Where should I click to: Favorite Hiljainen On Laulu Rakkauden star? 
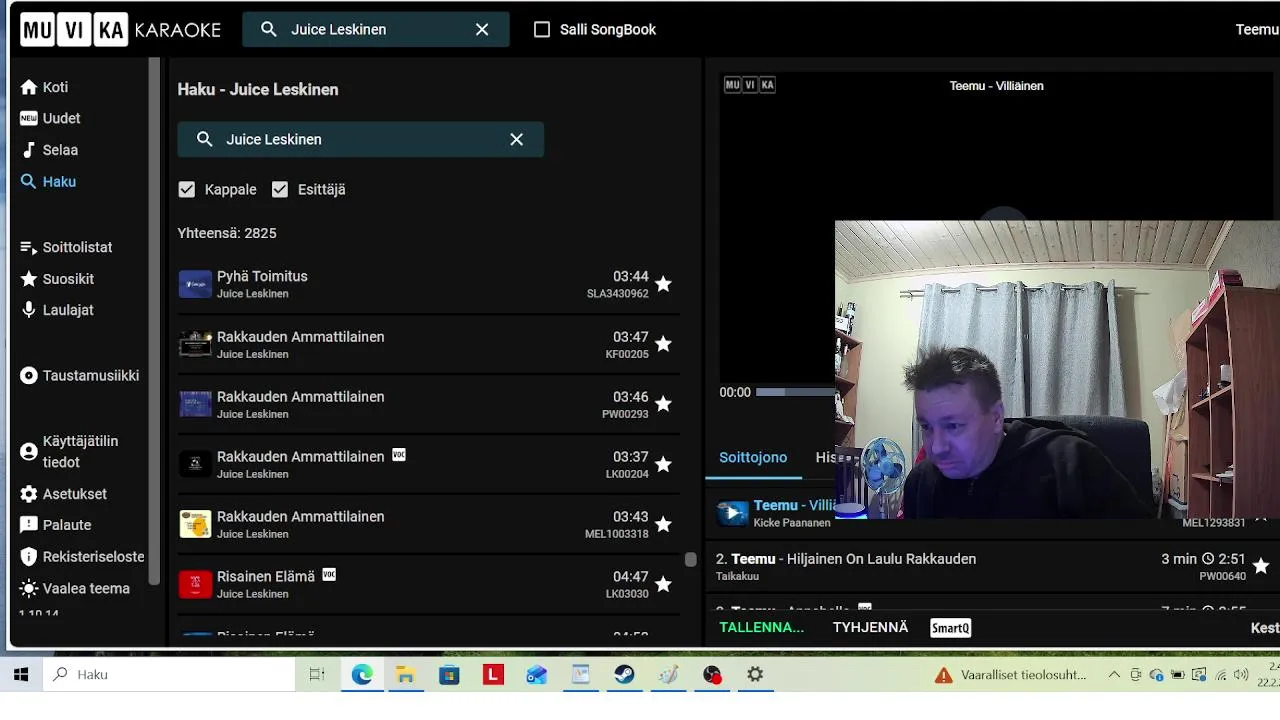click(1261, 566)
